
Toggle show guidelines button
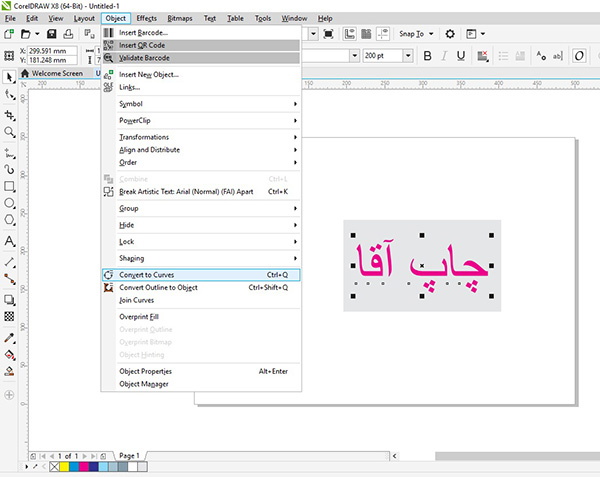[383, 34]
